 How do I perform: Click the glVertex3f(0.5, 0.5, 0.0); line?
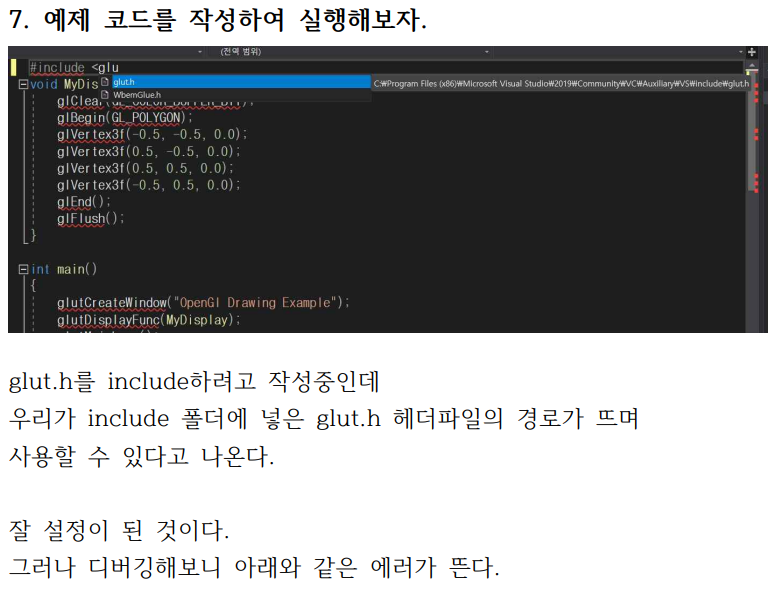point(145,168)
